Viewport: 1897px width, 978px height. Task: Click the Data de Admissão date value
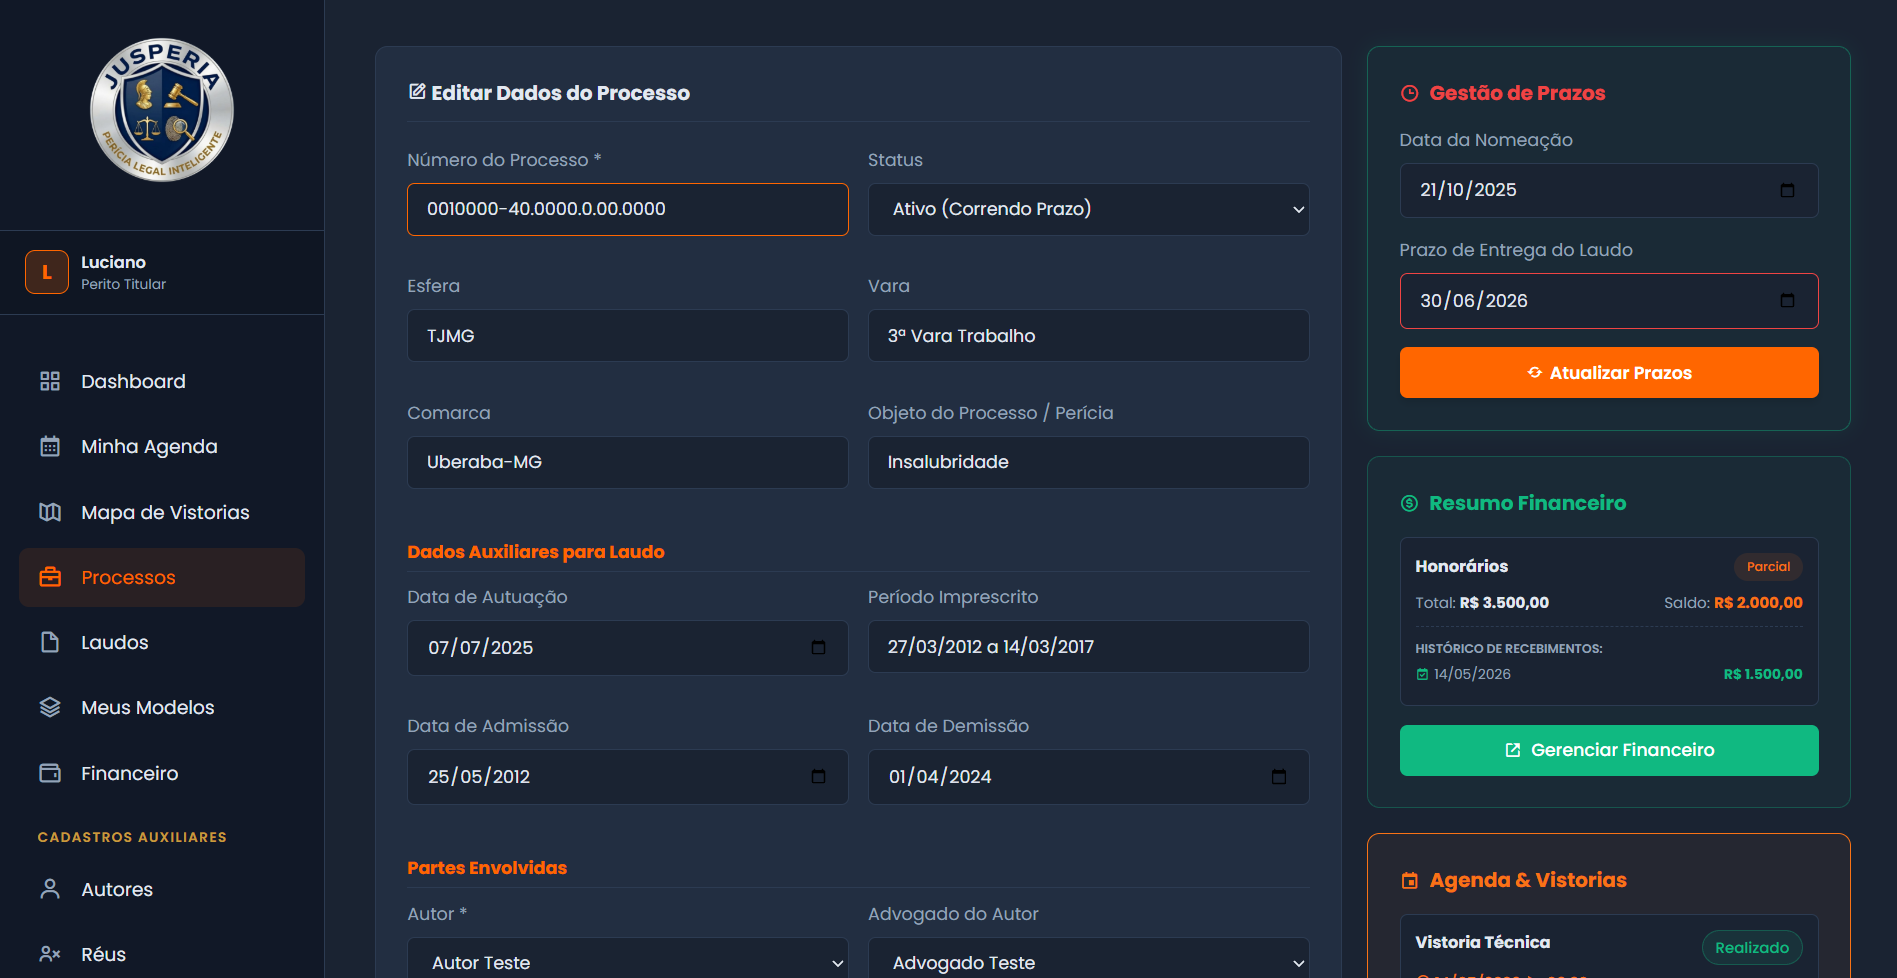click(x=479, y=776)
